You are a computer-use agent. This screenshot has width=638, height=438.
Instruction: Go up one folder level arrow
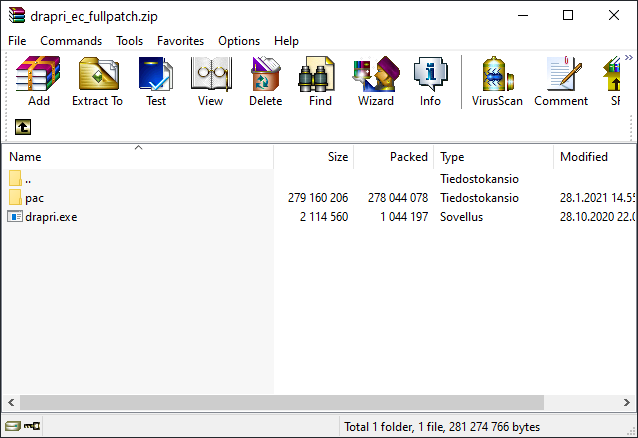tap(21, 127)
